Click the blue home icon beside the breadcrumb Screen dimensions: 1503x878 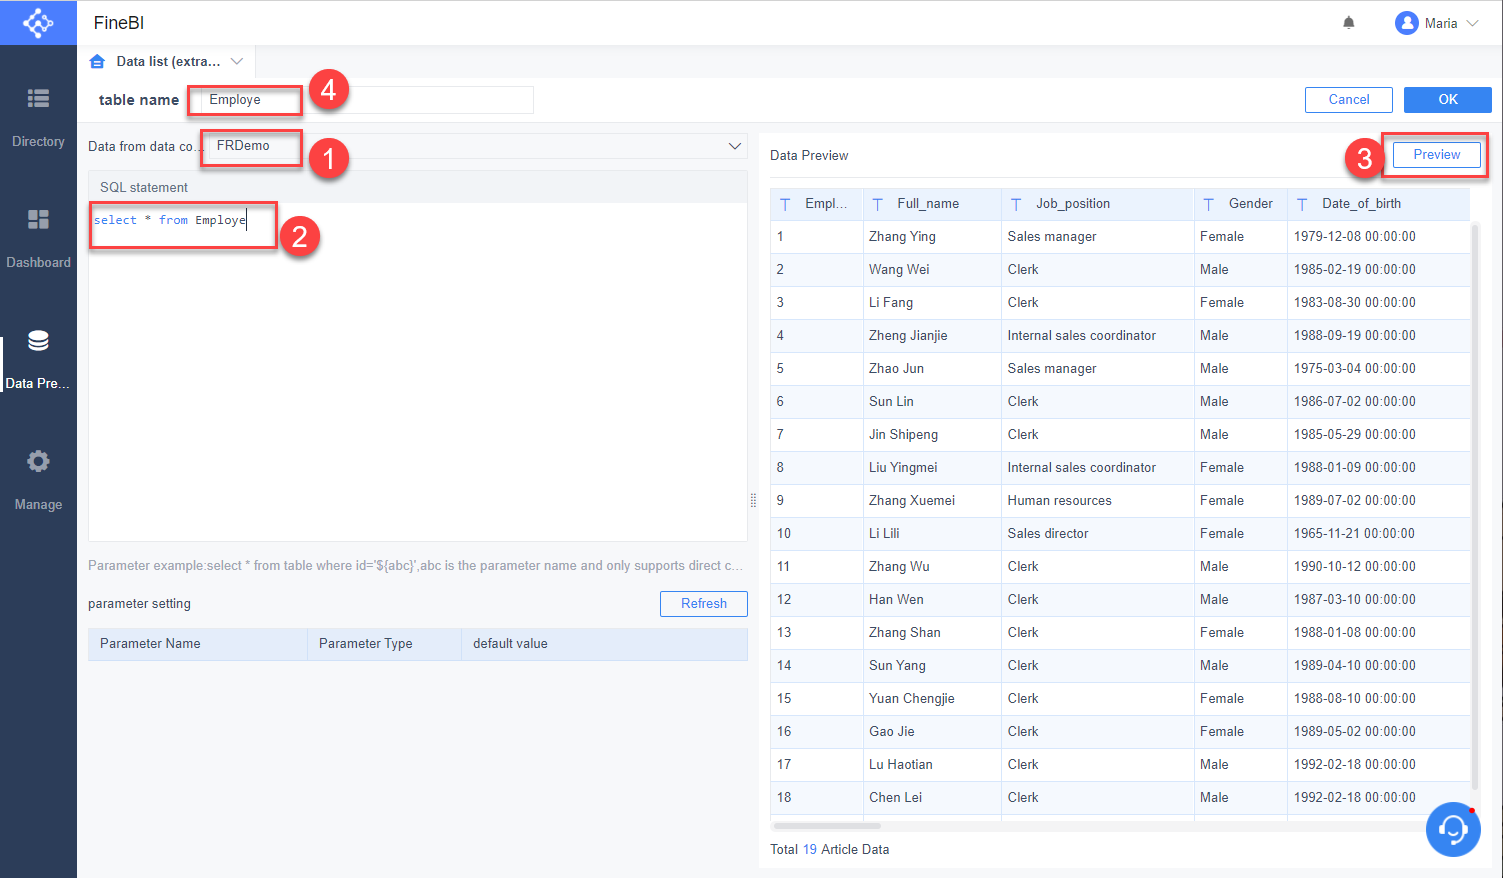click(x=97, y=61)
